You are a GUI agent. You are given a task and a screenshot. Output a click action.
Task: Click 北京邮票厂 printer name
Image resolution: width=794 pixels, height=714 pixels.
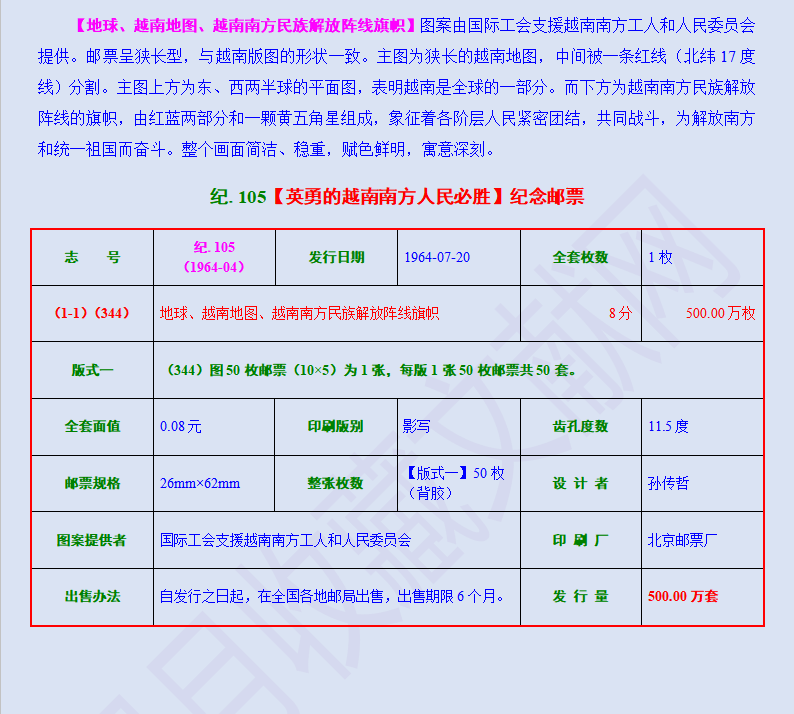click(x=682, y=540)
